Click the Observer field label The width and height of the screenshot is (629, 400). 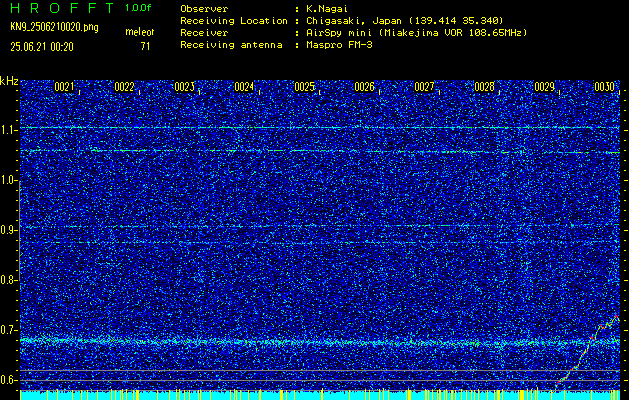(x=204, y=9)
